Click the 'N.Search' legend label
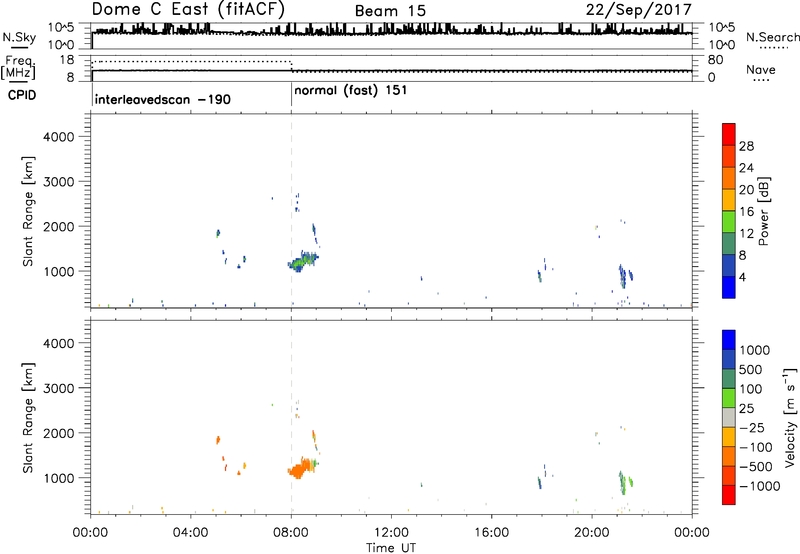 pyautogui.click(x=772, y=37)
